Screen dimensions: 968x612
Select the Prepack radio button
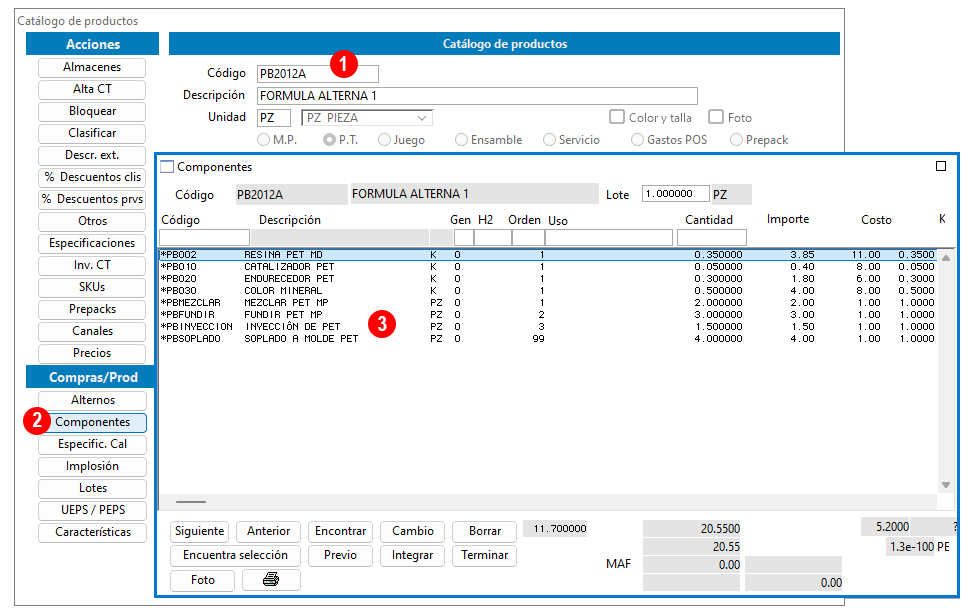(736, 140)
